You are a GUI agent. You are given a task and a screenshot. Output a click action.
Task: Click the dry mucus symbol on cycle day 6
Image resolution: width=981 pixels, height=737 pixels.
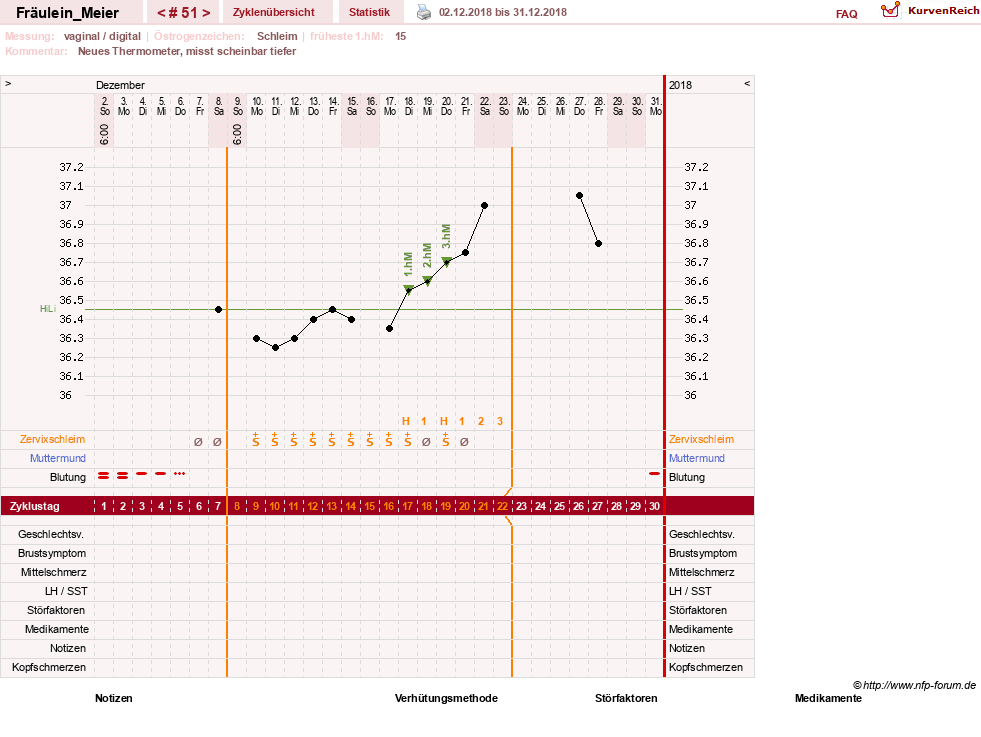click(x=198, y=442)
